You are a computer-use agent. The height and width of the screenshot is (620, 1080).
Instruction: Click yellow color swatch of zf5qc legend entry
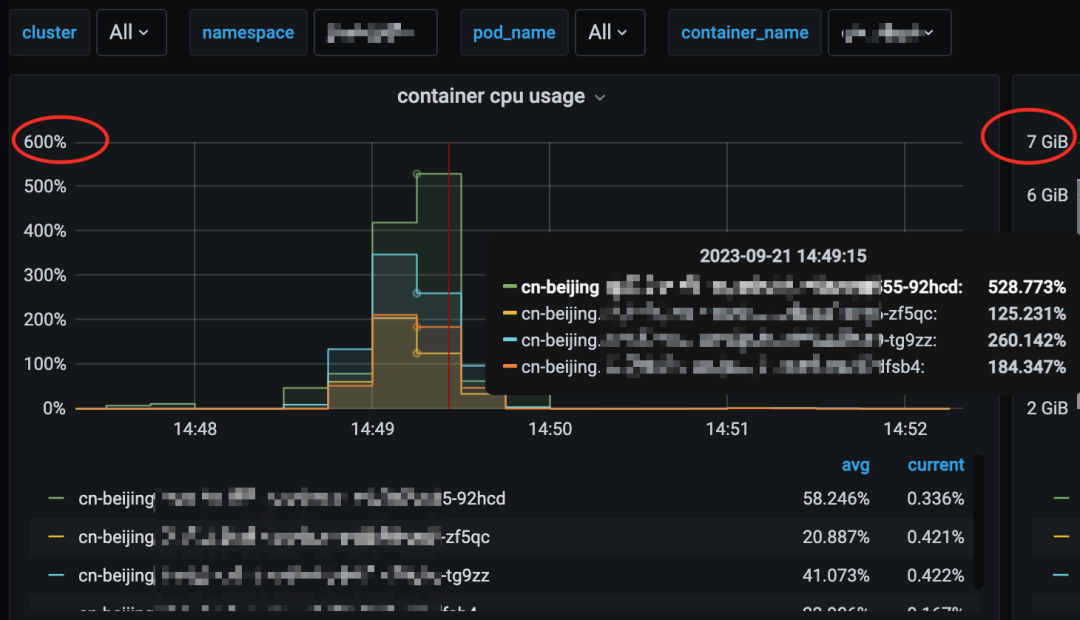point(56,537)
